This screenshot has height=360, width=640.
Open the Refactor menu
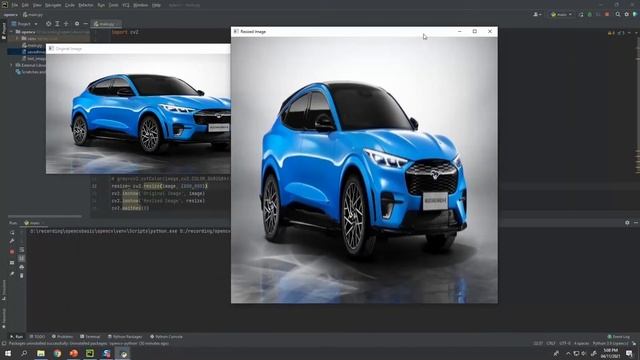(86, 5)
